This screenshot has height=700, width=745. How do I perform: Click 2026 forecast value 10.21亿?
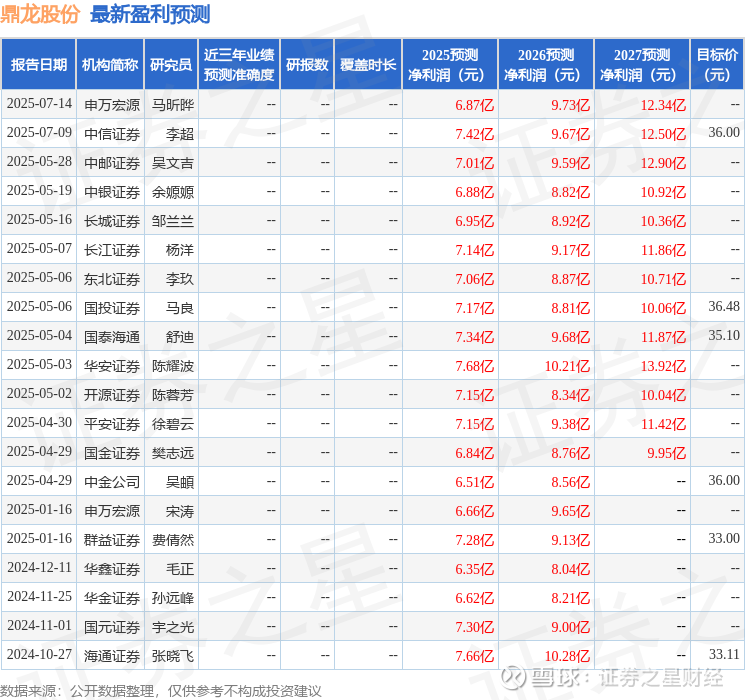[x=567, y=366]
